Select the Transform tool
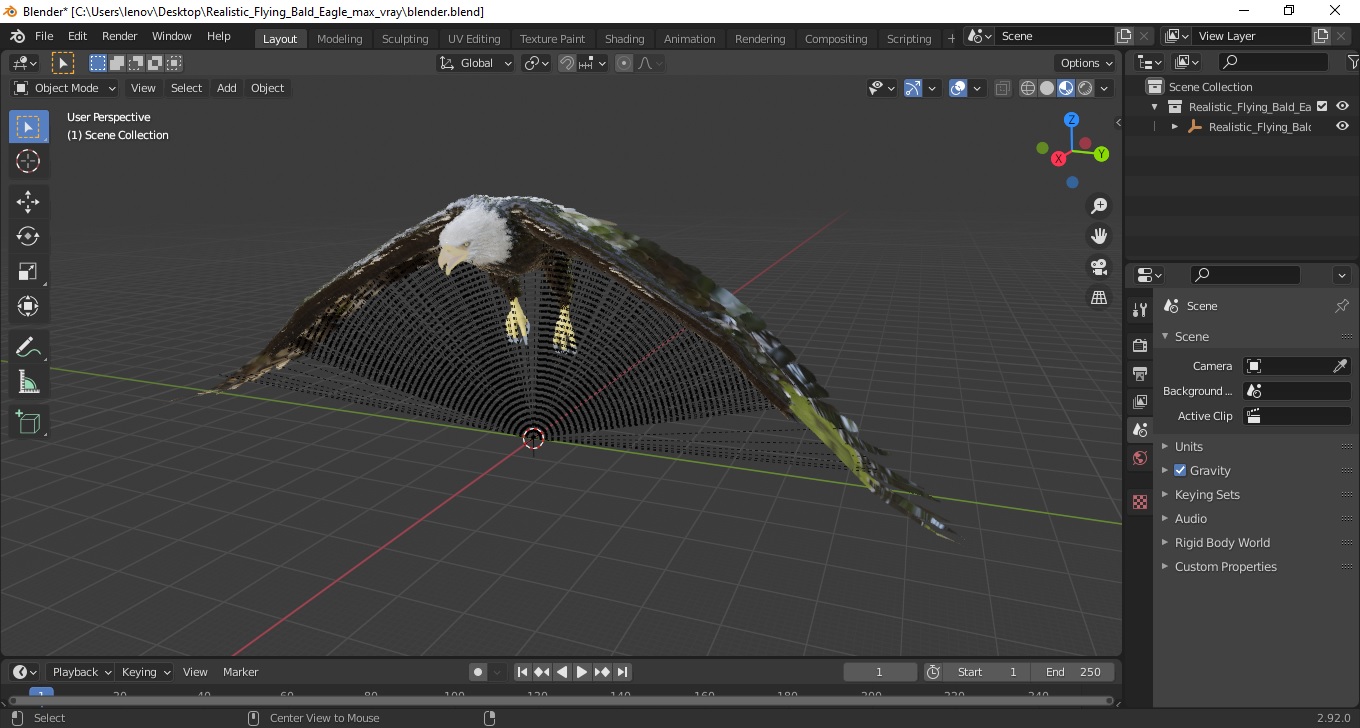1360x728 pixels. click(x=28, y=306)
